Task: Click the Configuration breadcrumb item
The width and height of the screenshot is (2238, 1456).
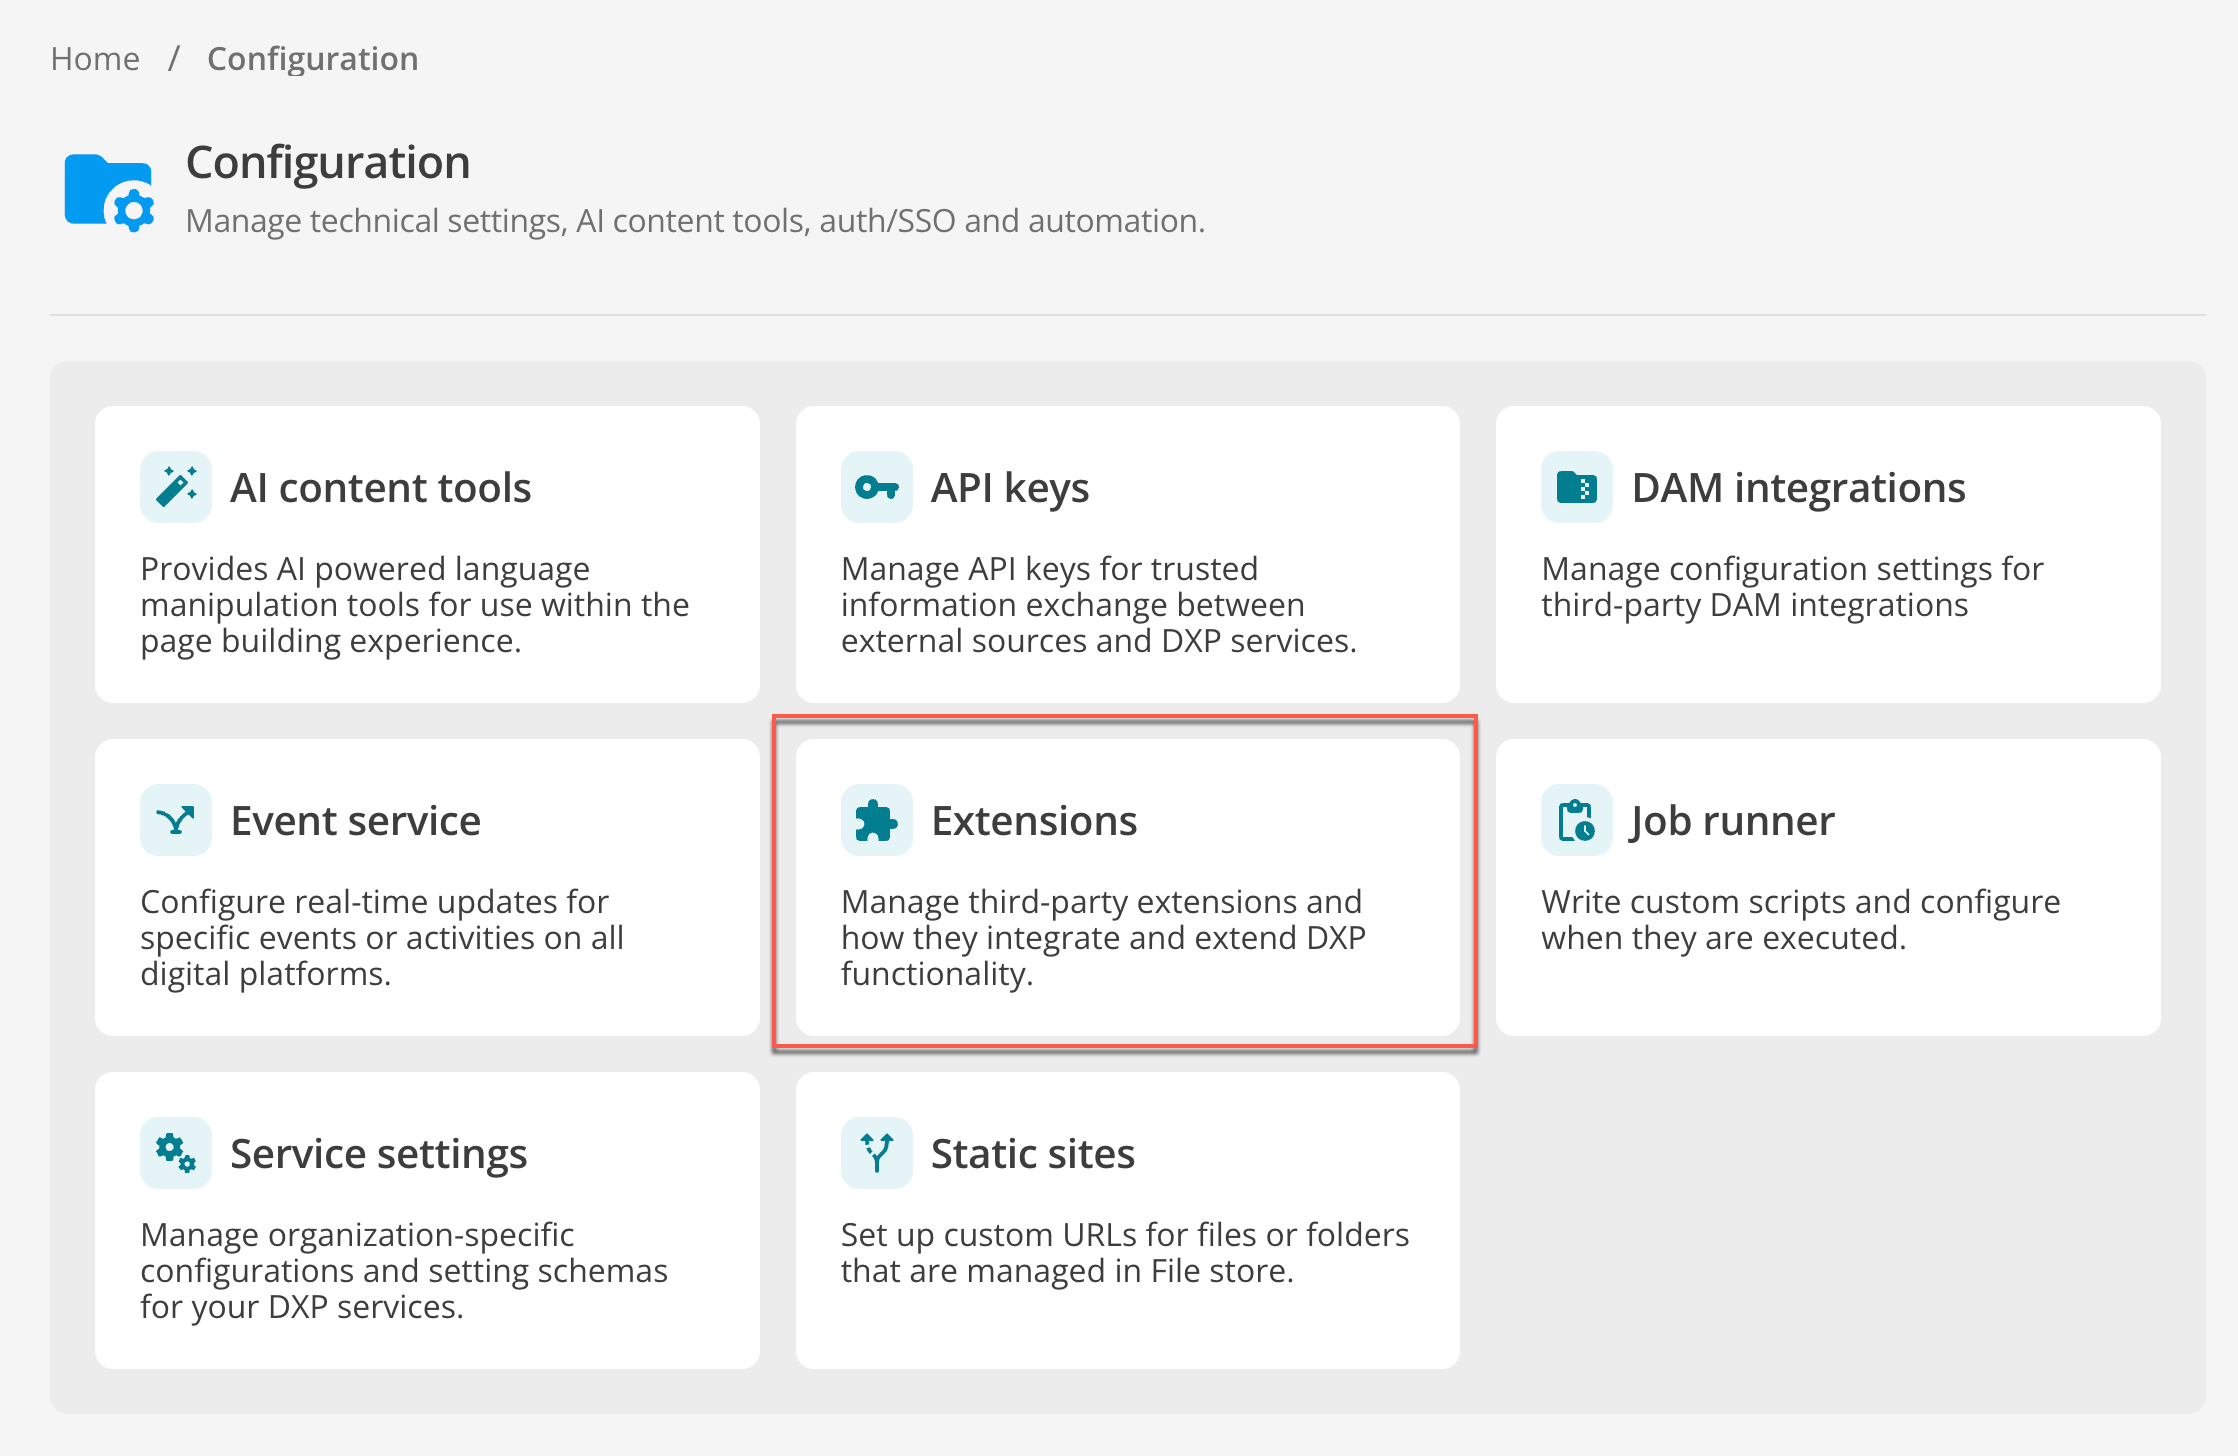Action: coord(312,58)
